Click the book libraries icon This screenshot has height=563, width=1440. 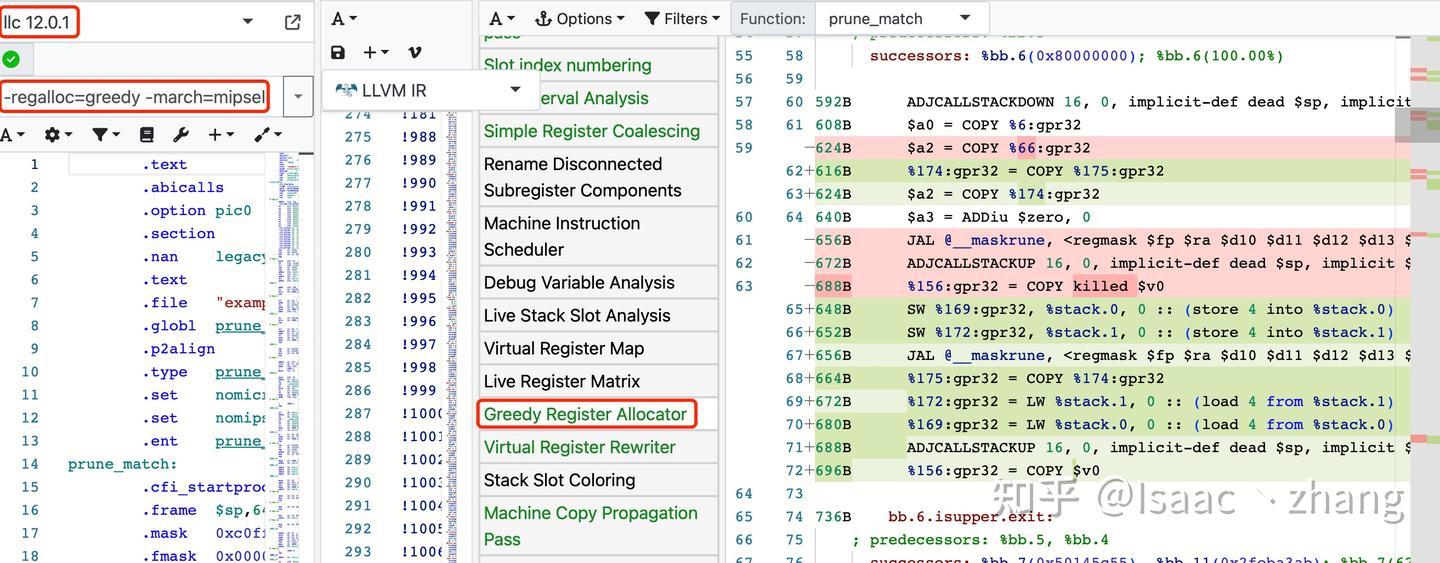(147, 134)
